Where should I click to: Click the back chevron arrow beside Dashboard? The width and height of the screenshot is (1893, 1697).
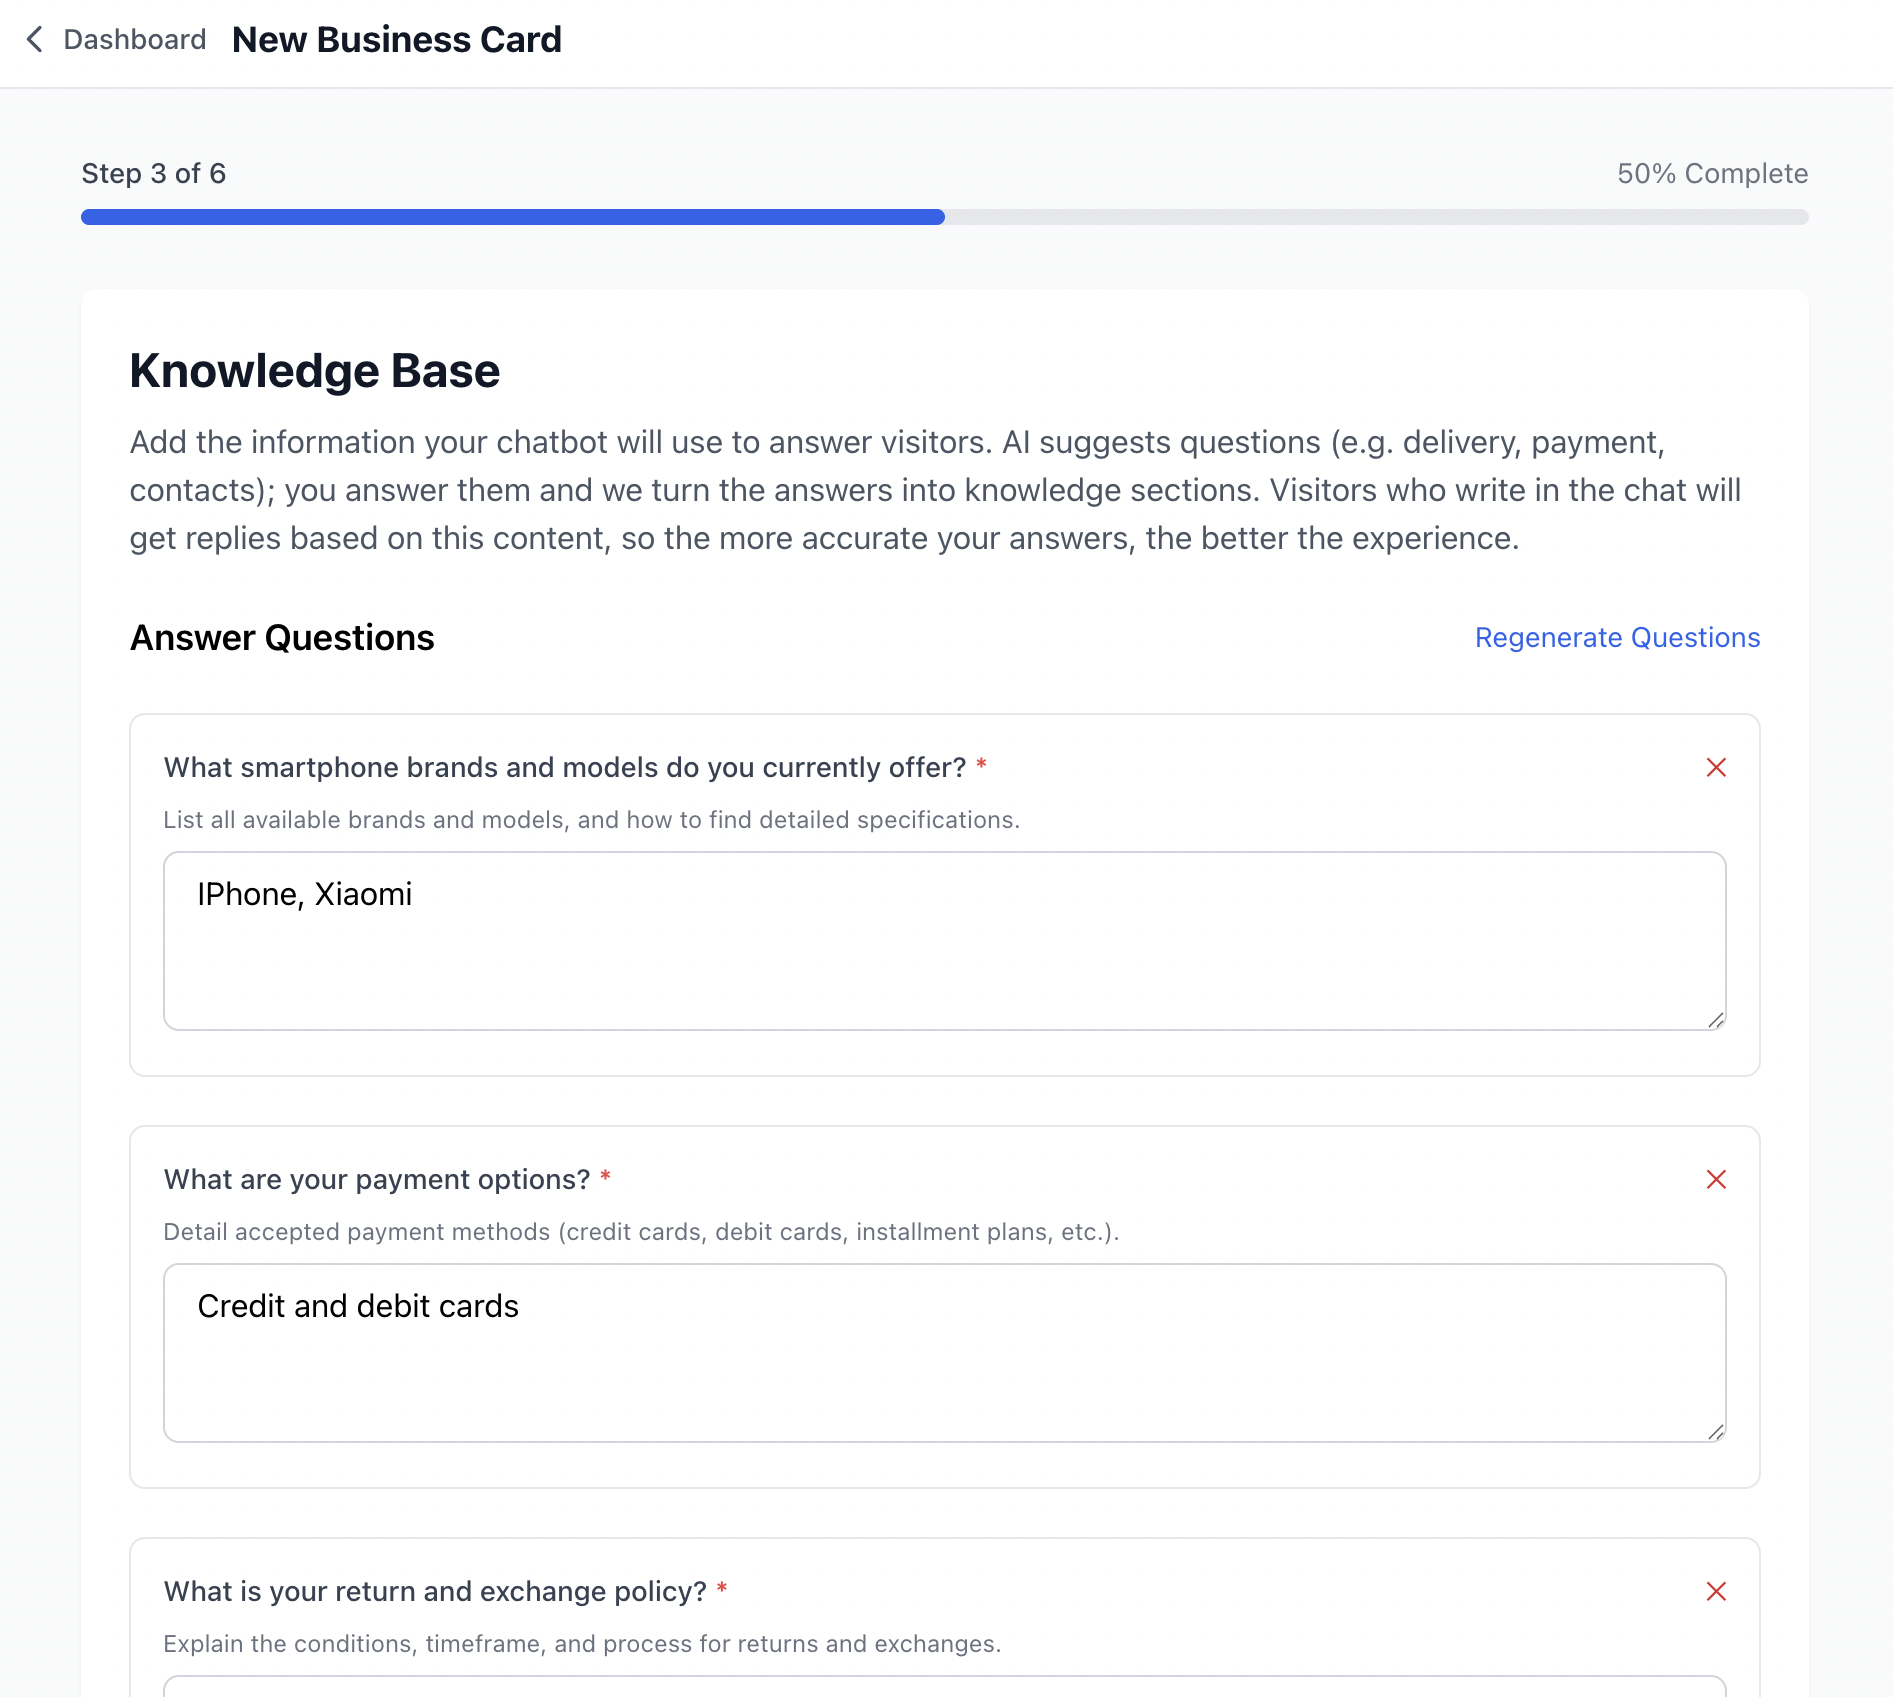[35, 40]
